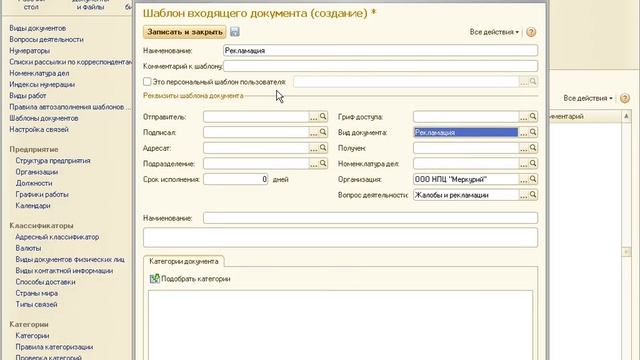Viewport: 640px width, 360px height.
Task: Open Нумераторы in sidebar
Action: [29, 51]
